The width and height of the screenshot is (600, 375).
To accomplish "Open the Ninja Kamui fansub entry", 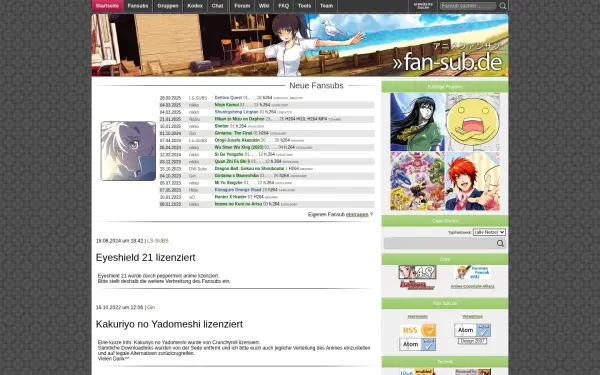I will coord(227,105).
